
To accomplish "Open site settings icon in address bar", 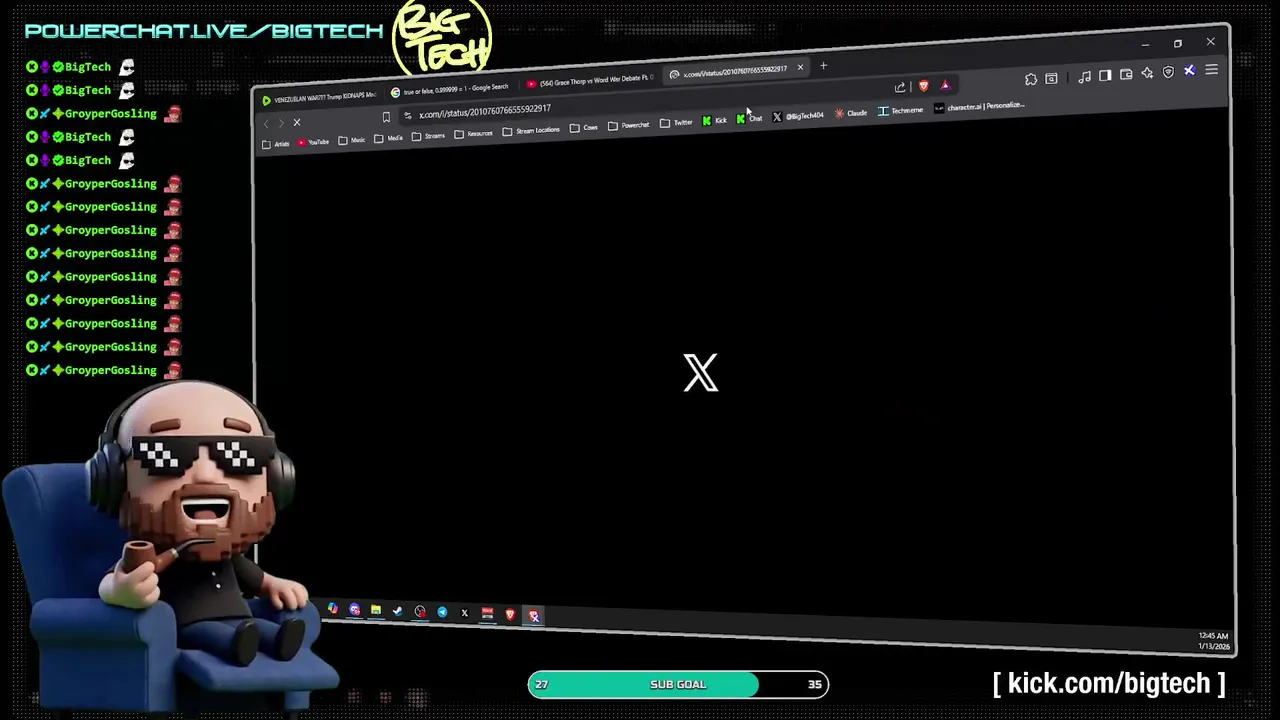I will point(408,116).
